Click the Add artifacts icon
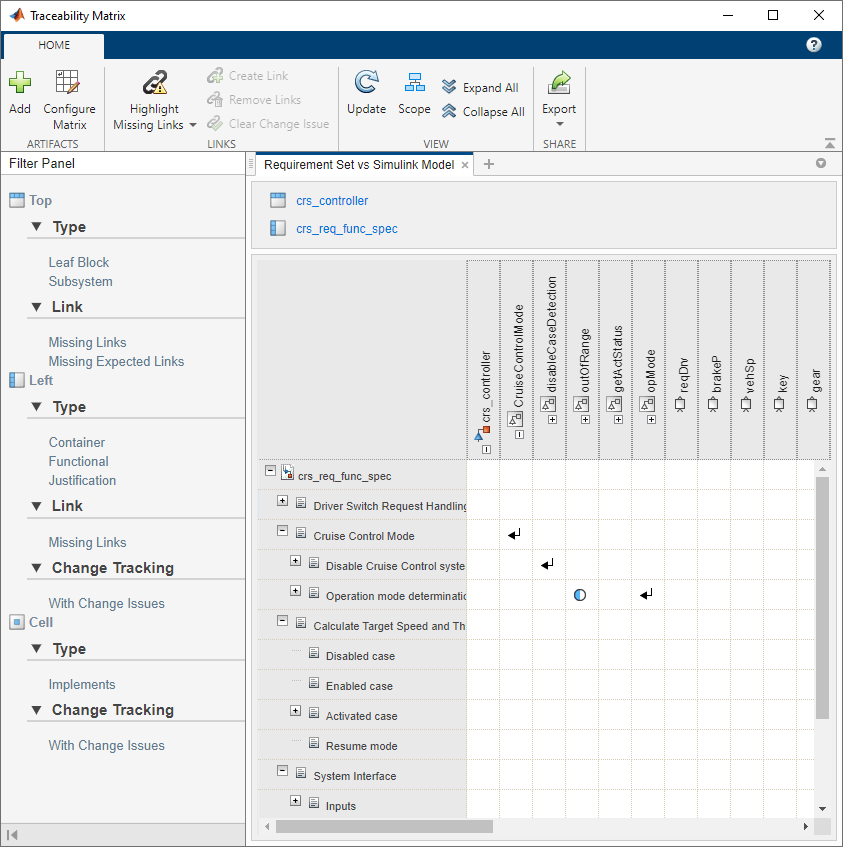843x847 pixels. pyautogui.click(x=20, y=83)
